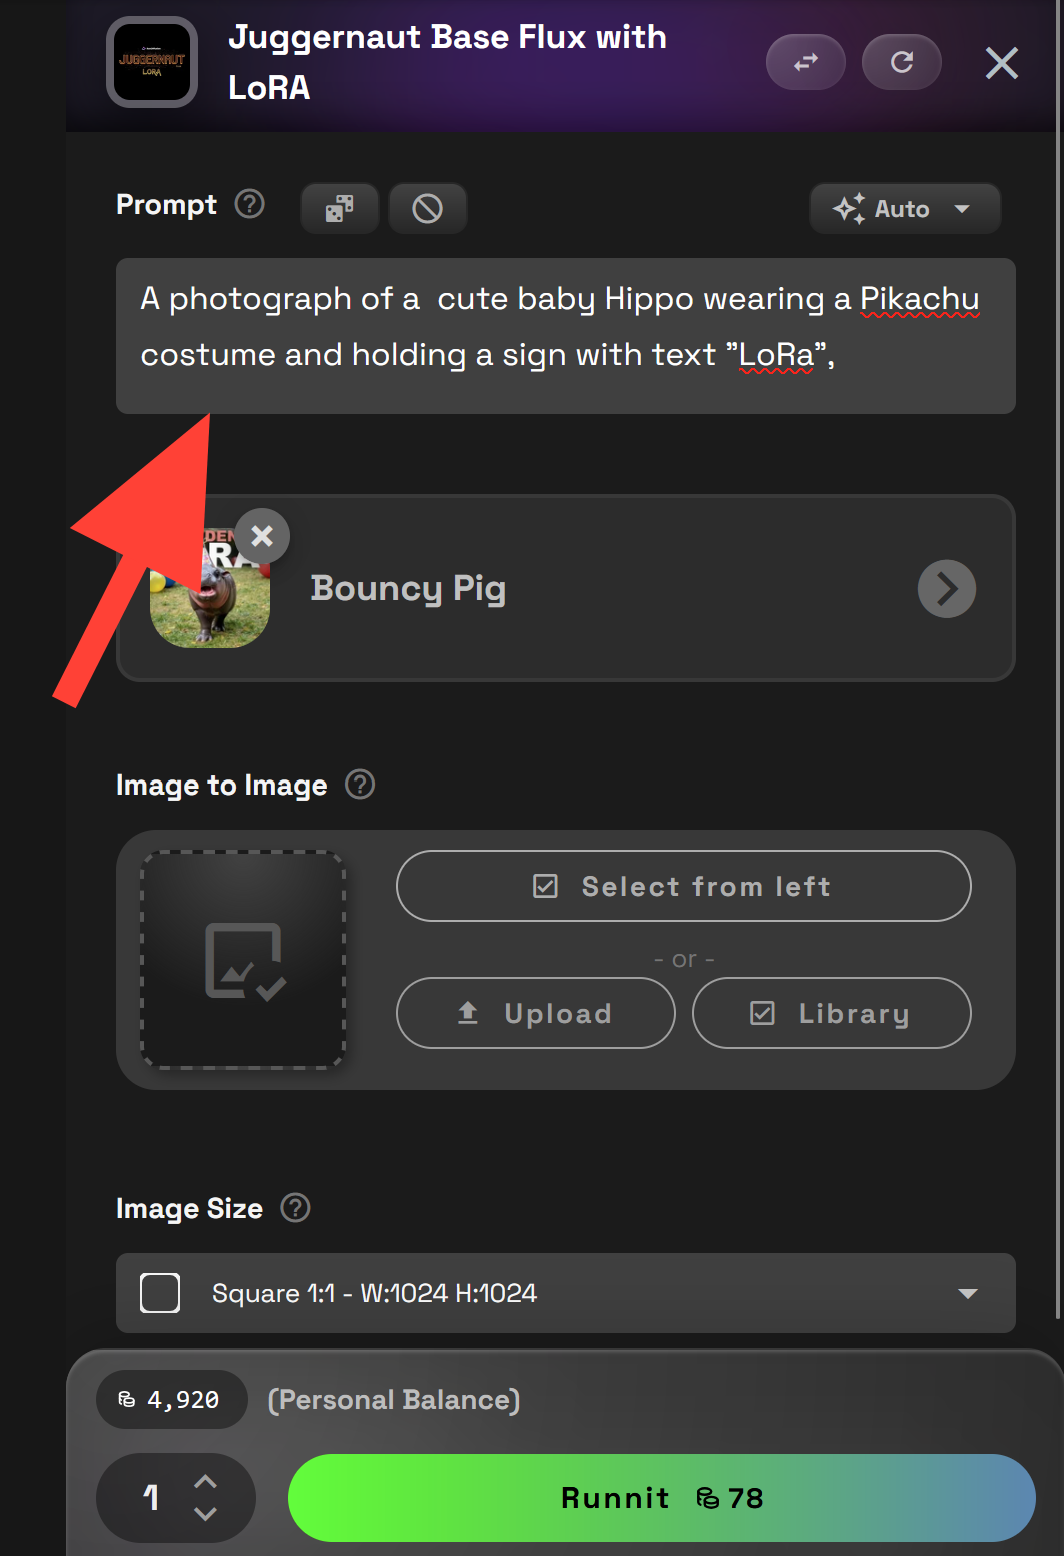Expand the Image Size Square 1:1 dropdown
The height and width of the screenshot is (1556, 1064).
click(566, 1293)
